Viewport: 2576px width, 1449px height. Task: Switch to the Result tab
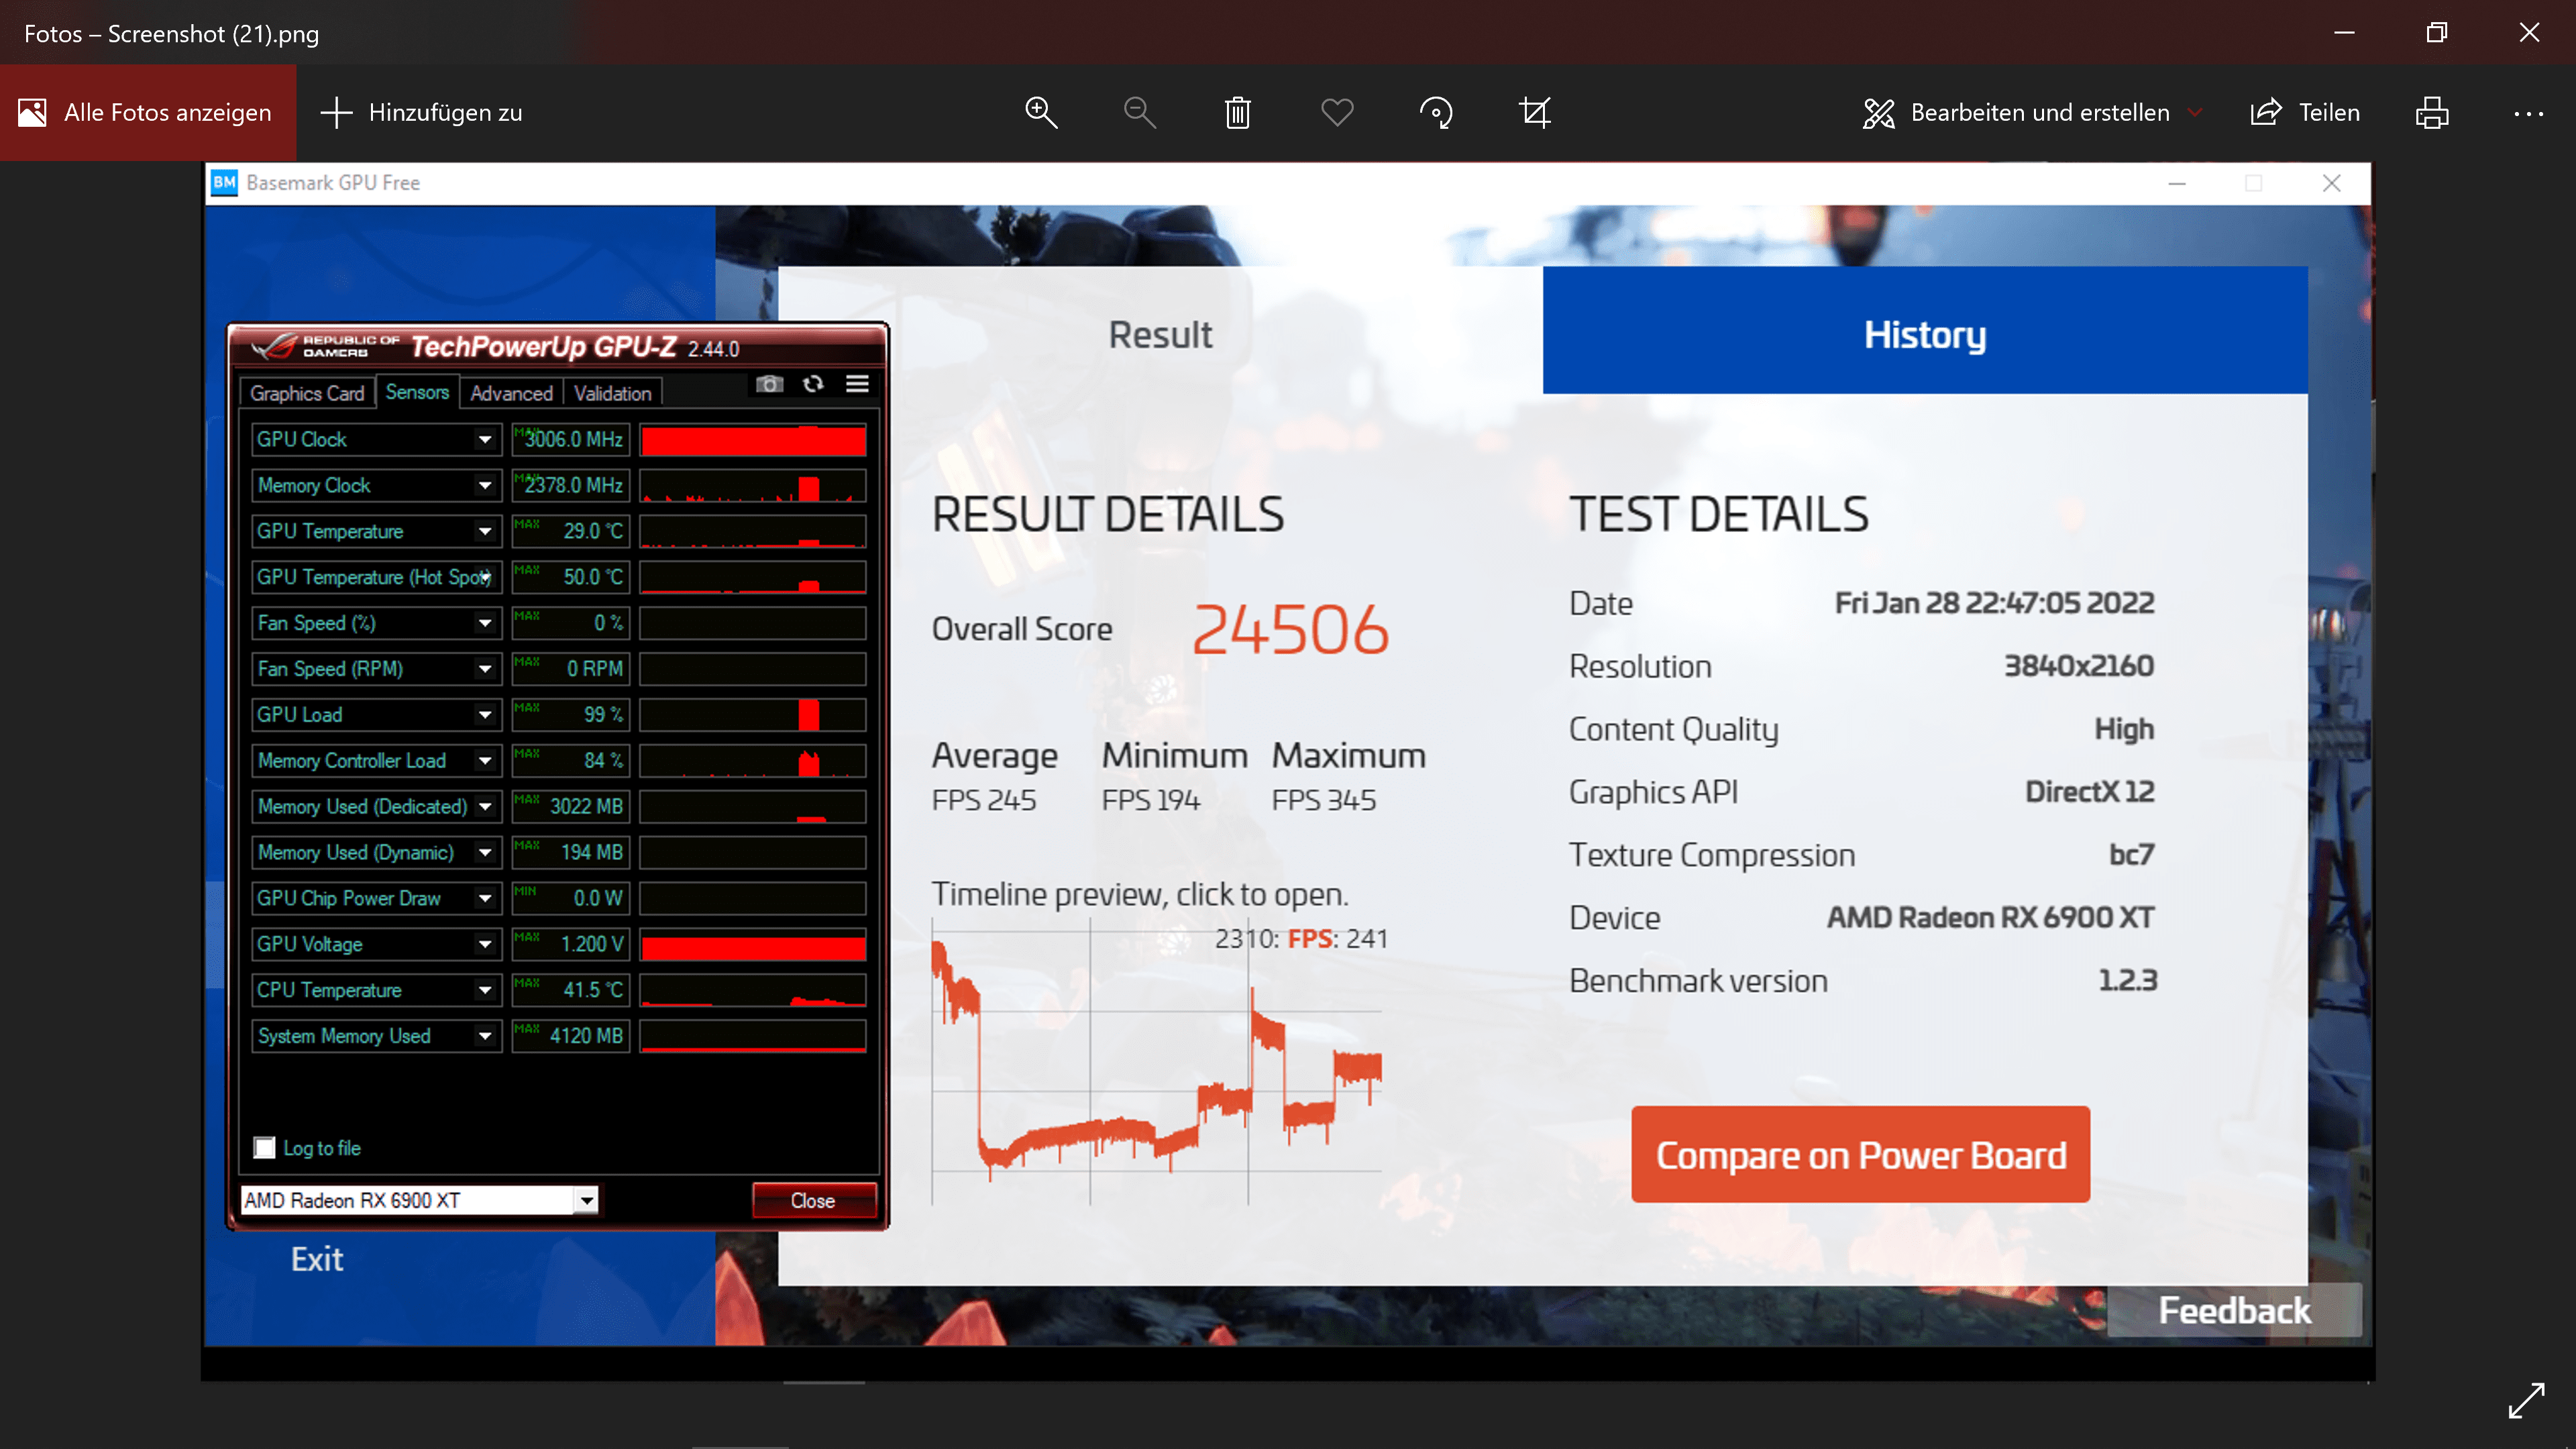[1160, 334]
